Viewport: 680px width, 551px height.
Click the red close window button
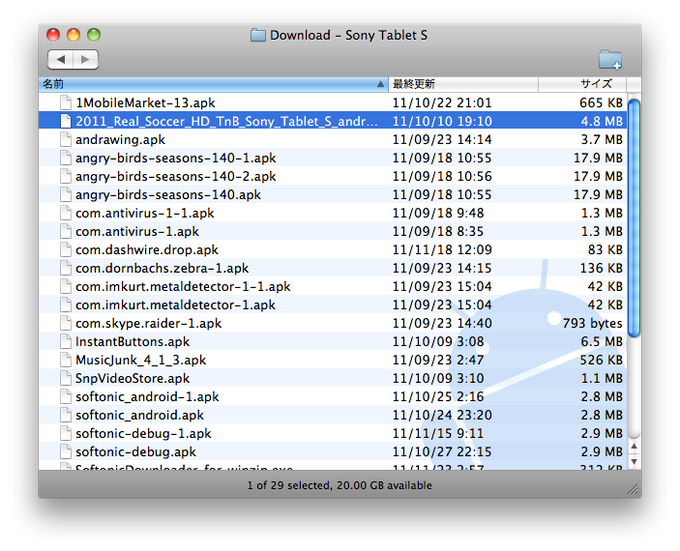53,35
